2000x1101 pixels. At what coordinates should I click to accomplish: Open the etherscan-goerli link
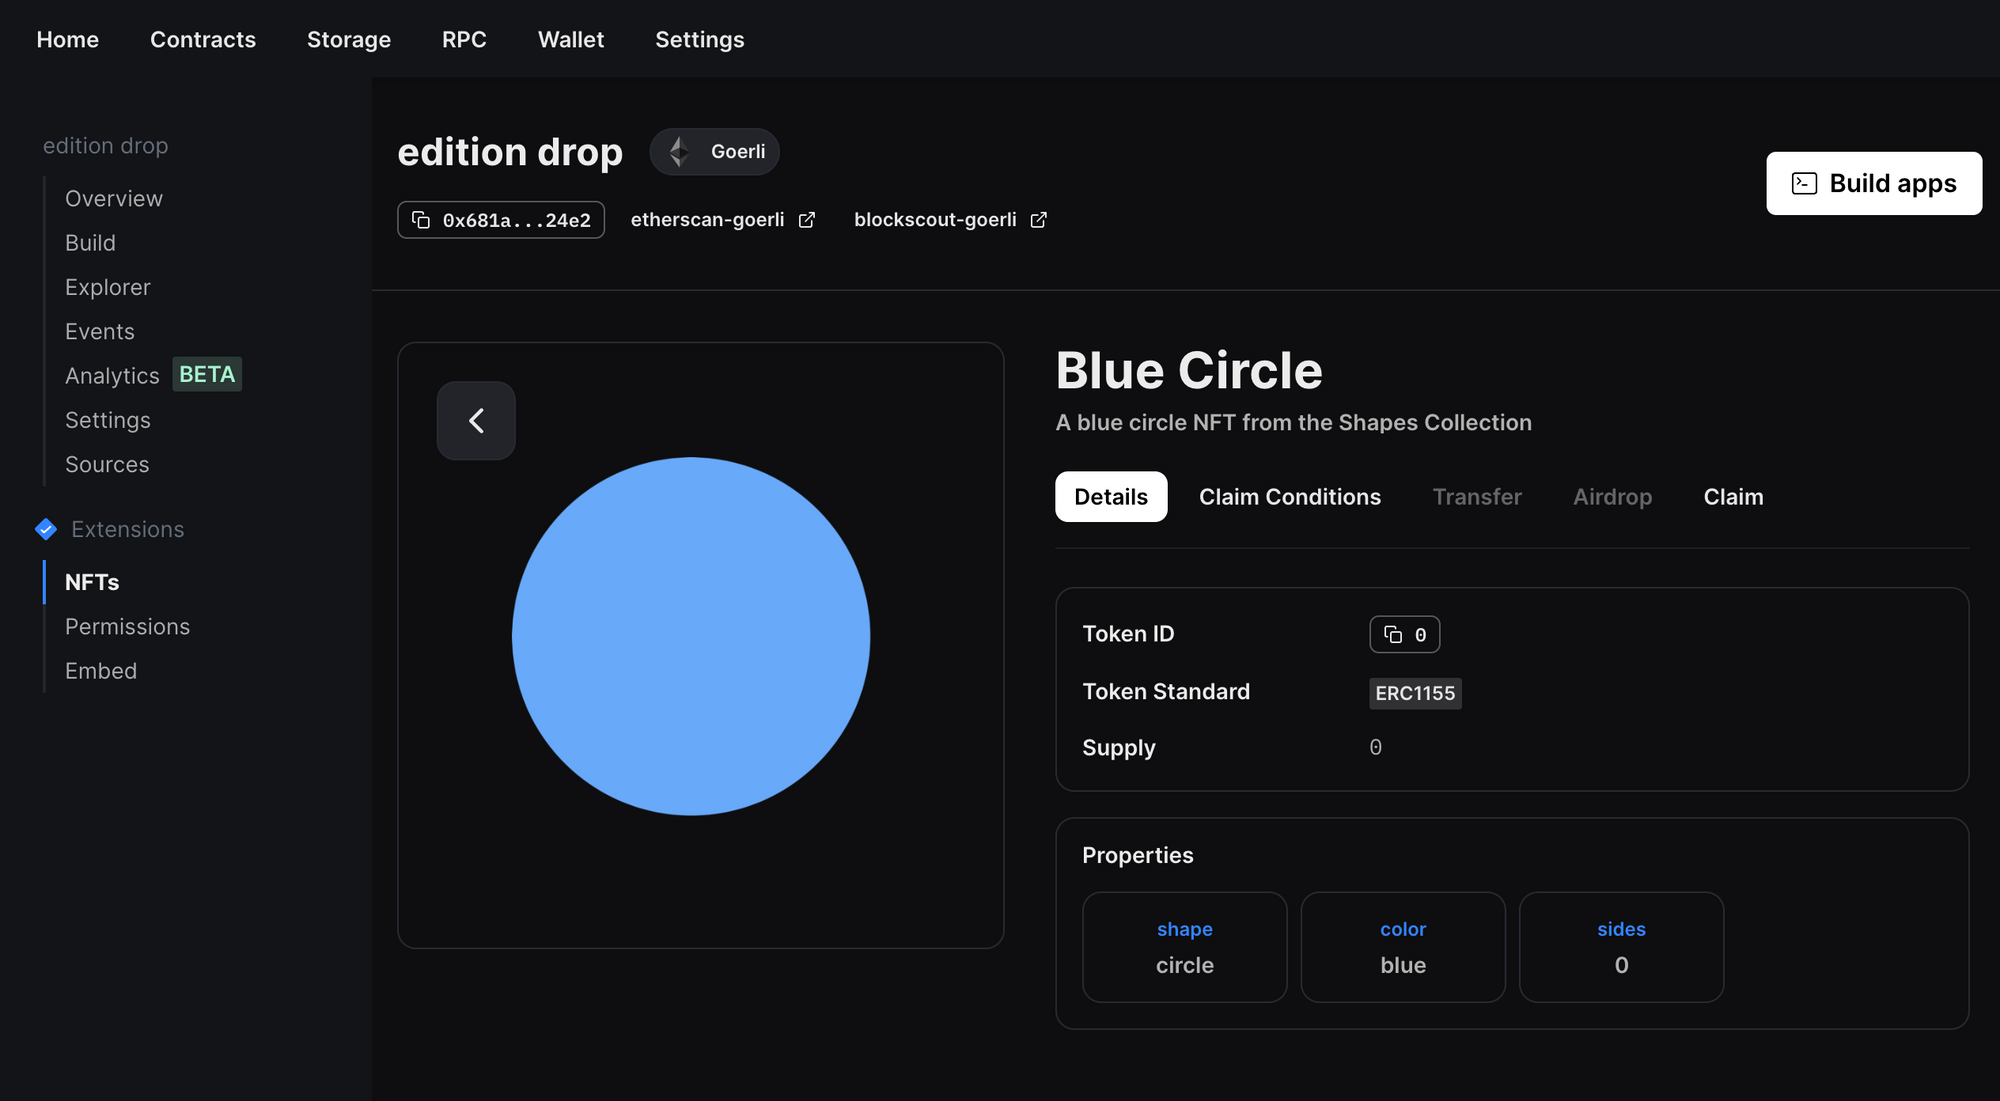pyautogui.click(x=707, y=220)
